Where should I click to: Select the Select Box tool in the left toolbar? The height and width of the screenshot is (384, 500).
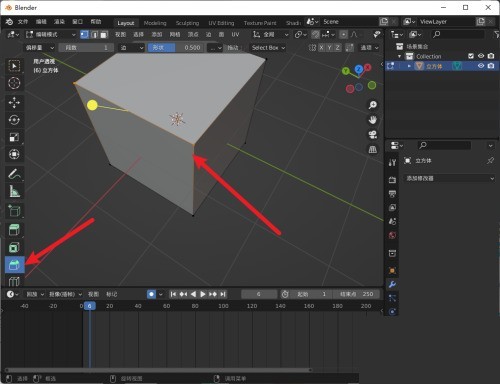[14, 66]
